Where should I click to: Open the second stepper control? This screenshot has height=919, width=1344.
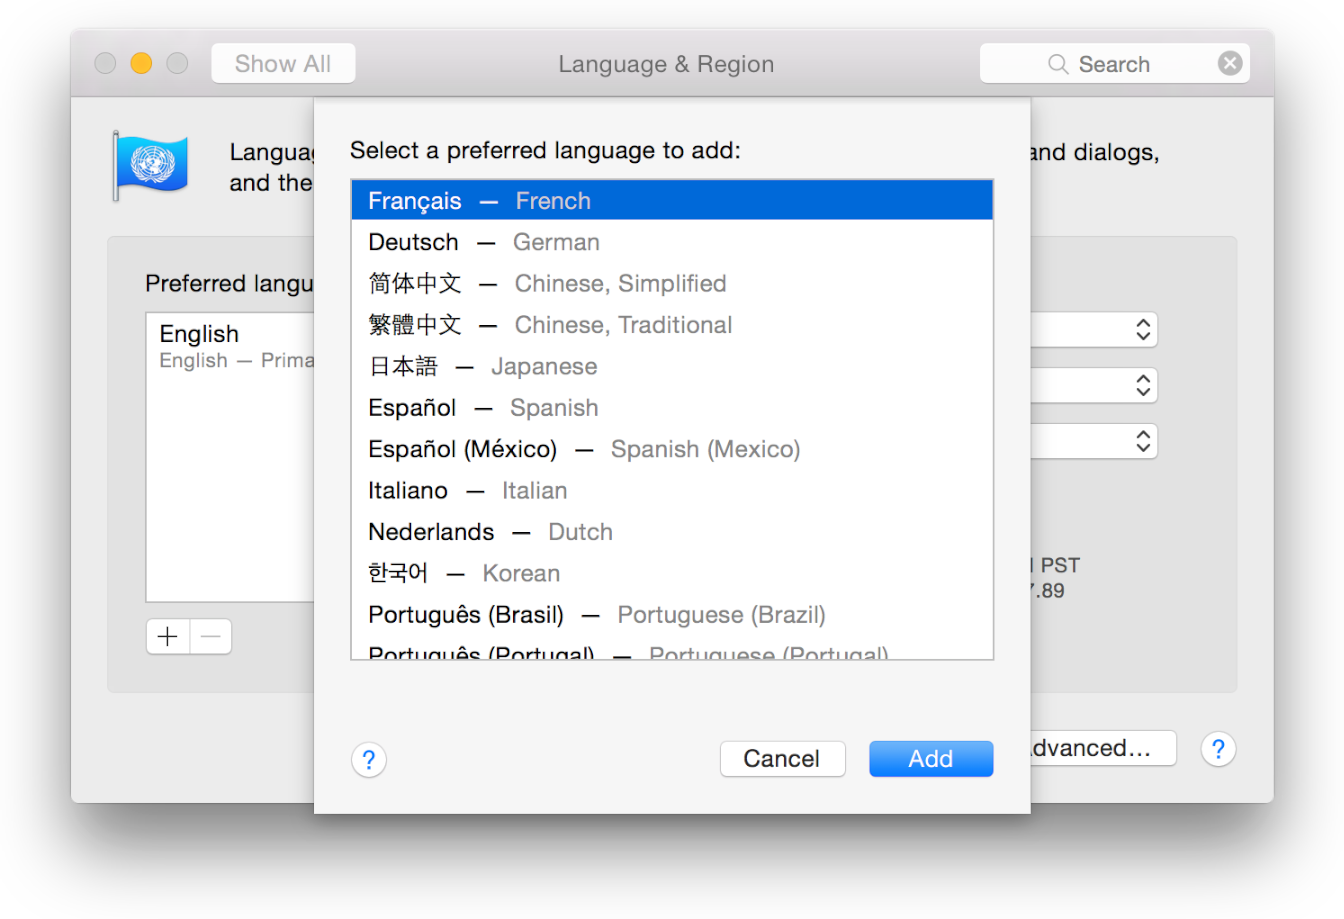pos(1143,385)
